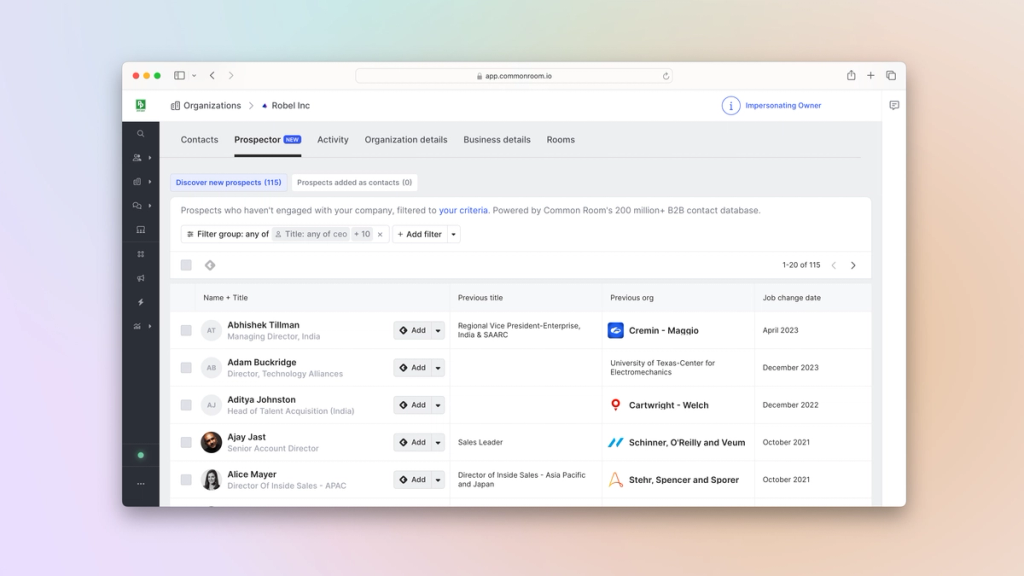
Task: Expand the contacts sidebar submenu arrow
Action: click(x=150, y=158)
